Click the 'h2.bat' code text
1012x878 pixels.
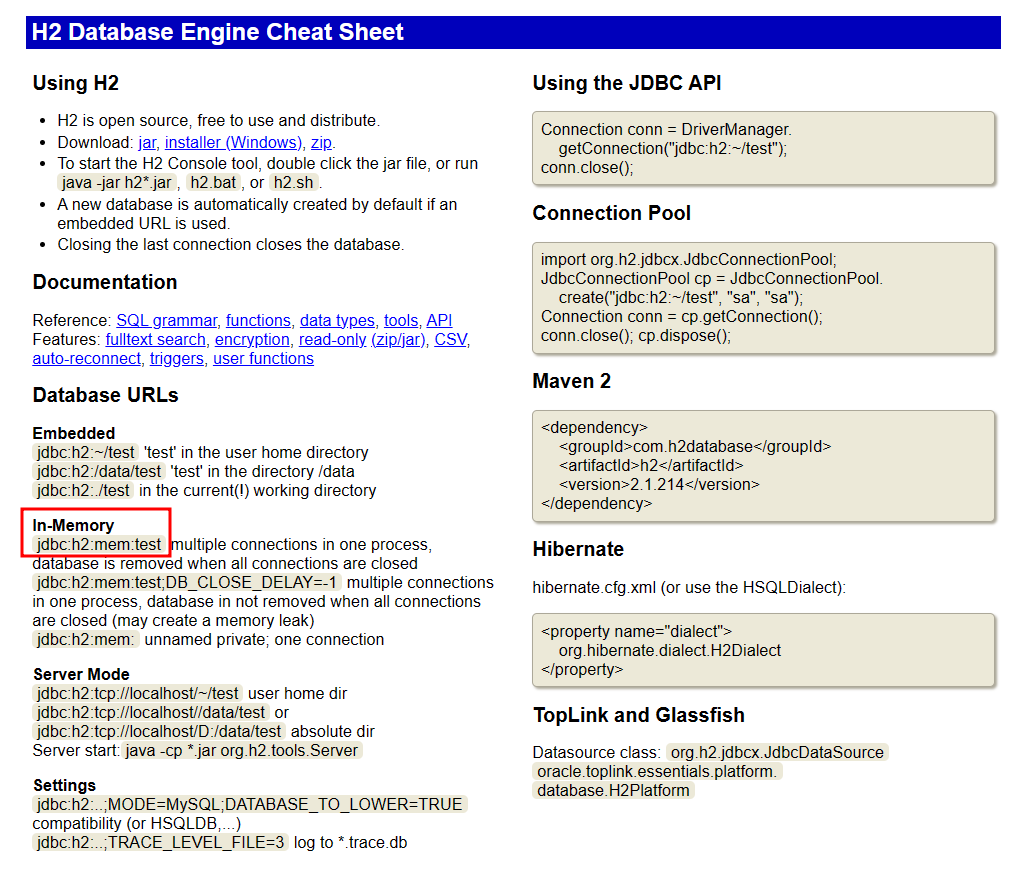pos(213,183)
